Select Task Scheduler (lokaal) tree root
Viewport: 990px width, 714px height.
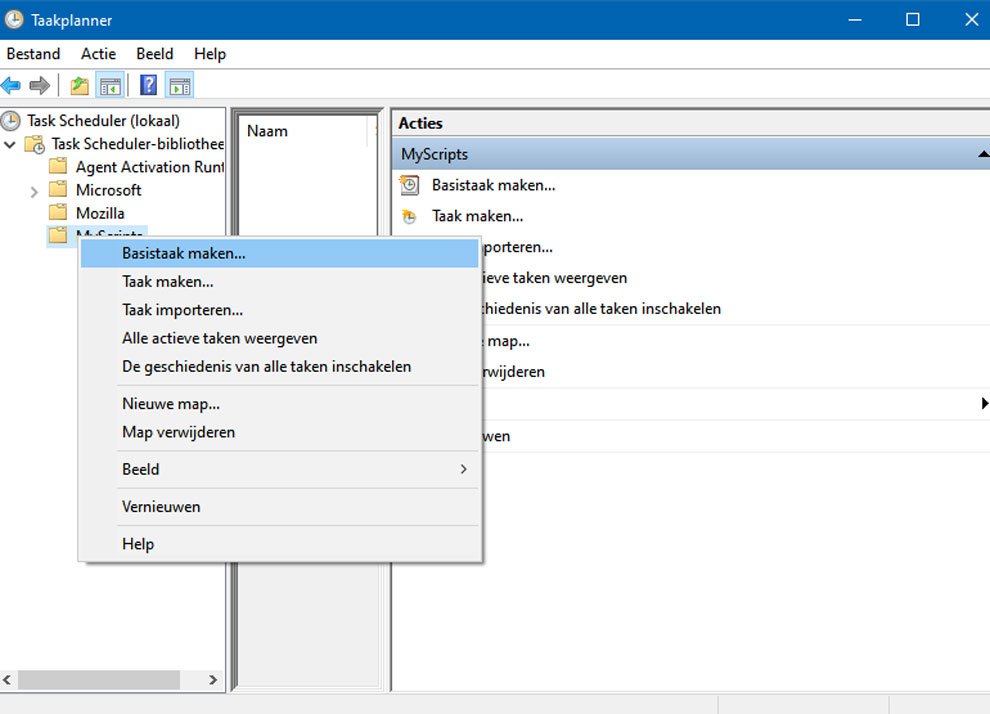pyautogui.click(x=104, y=121)
